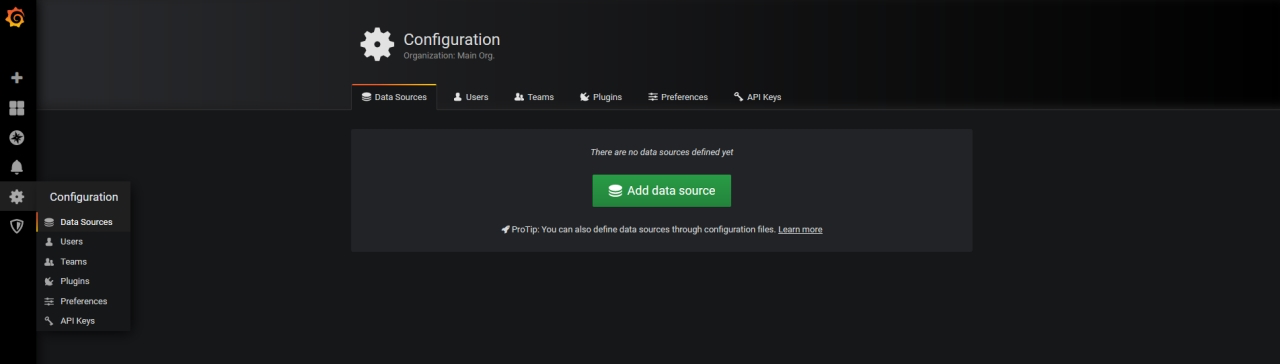Image resolution: width=1280 pixels, height=364 pixels.
Task: Select Users in the flyout menu
Action: [x=83, y=242]
